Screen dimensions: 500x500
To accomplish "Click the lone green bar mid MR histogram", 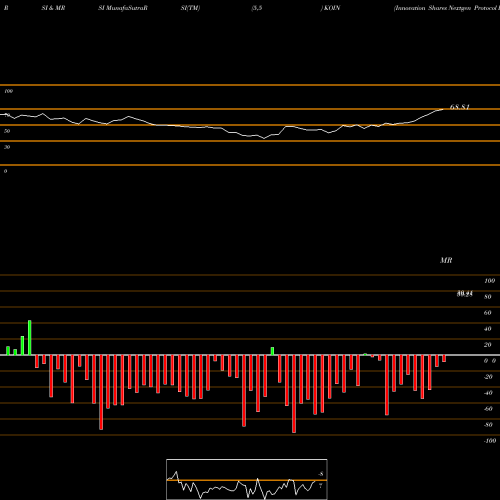I will point(272,351).
